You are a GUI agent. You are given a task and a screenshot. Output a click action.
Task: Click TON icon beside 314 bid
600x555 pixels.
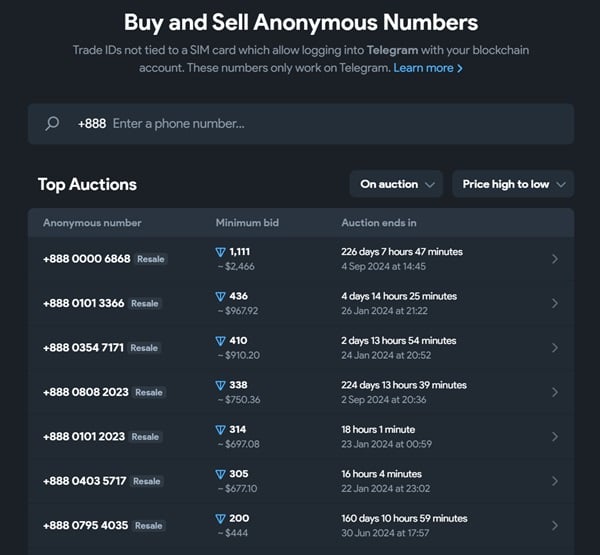tap(221, 430)
